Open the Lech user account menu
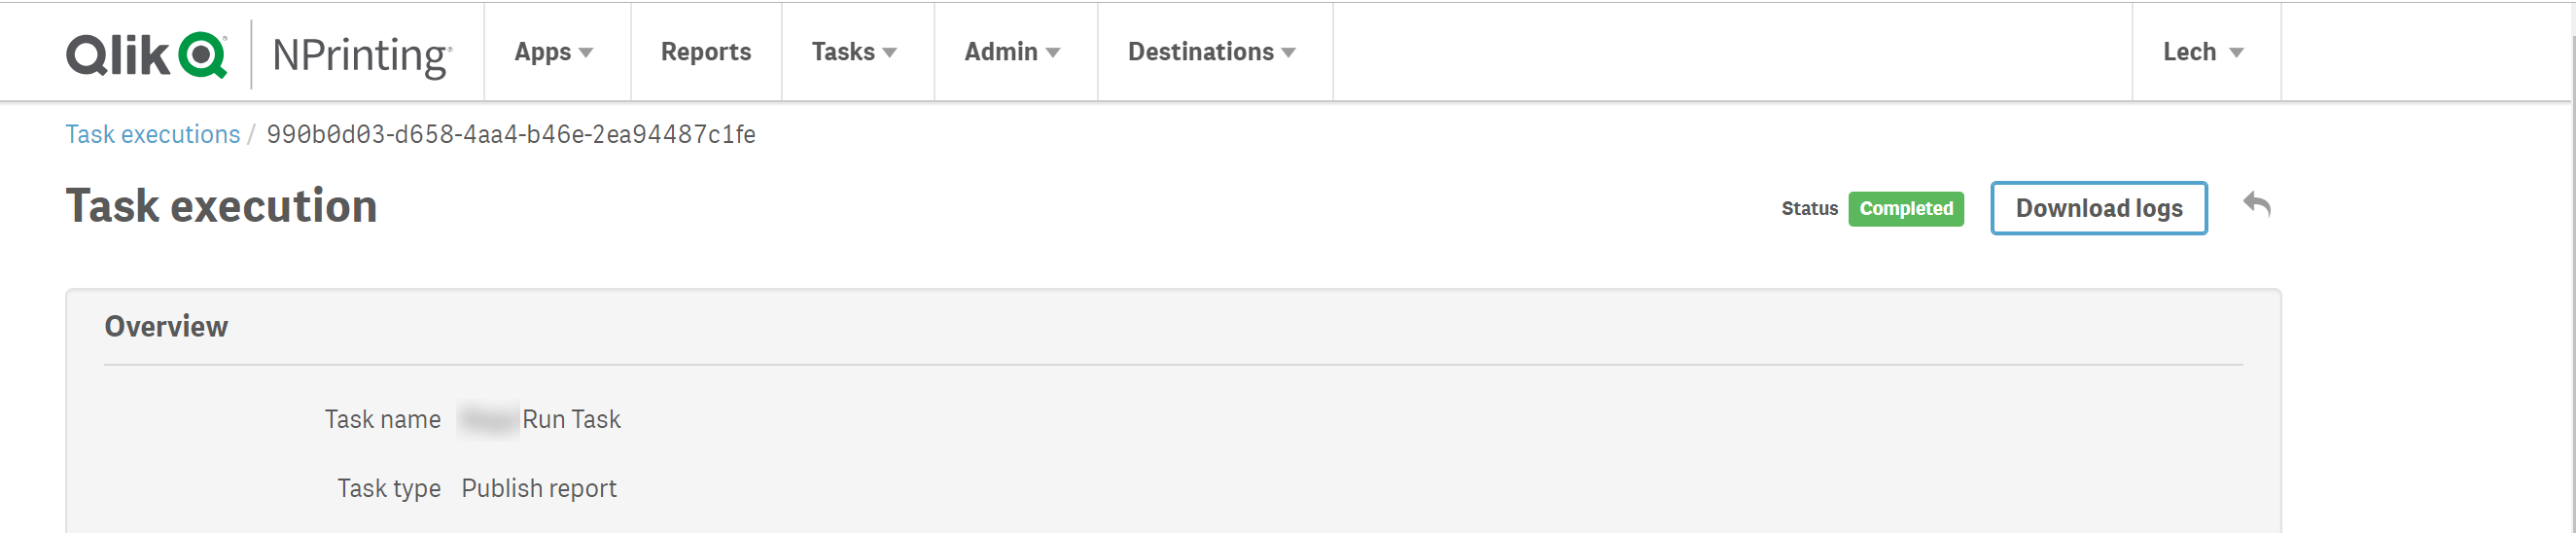The height and width of the screenshot is (533, 2576). pos(2203,52)
